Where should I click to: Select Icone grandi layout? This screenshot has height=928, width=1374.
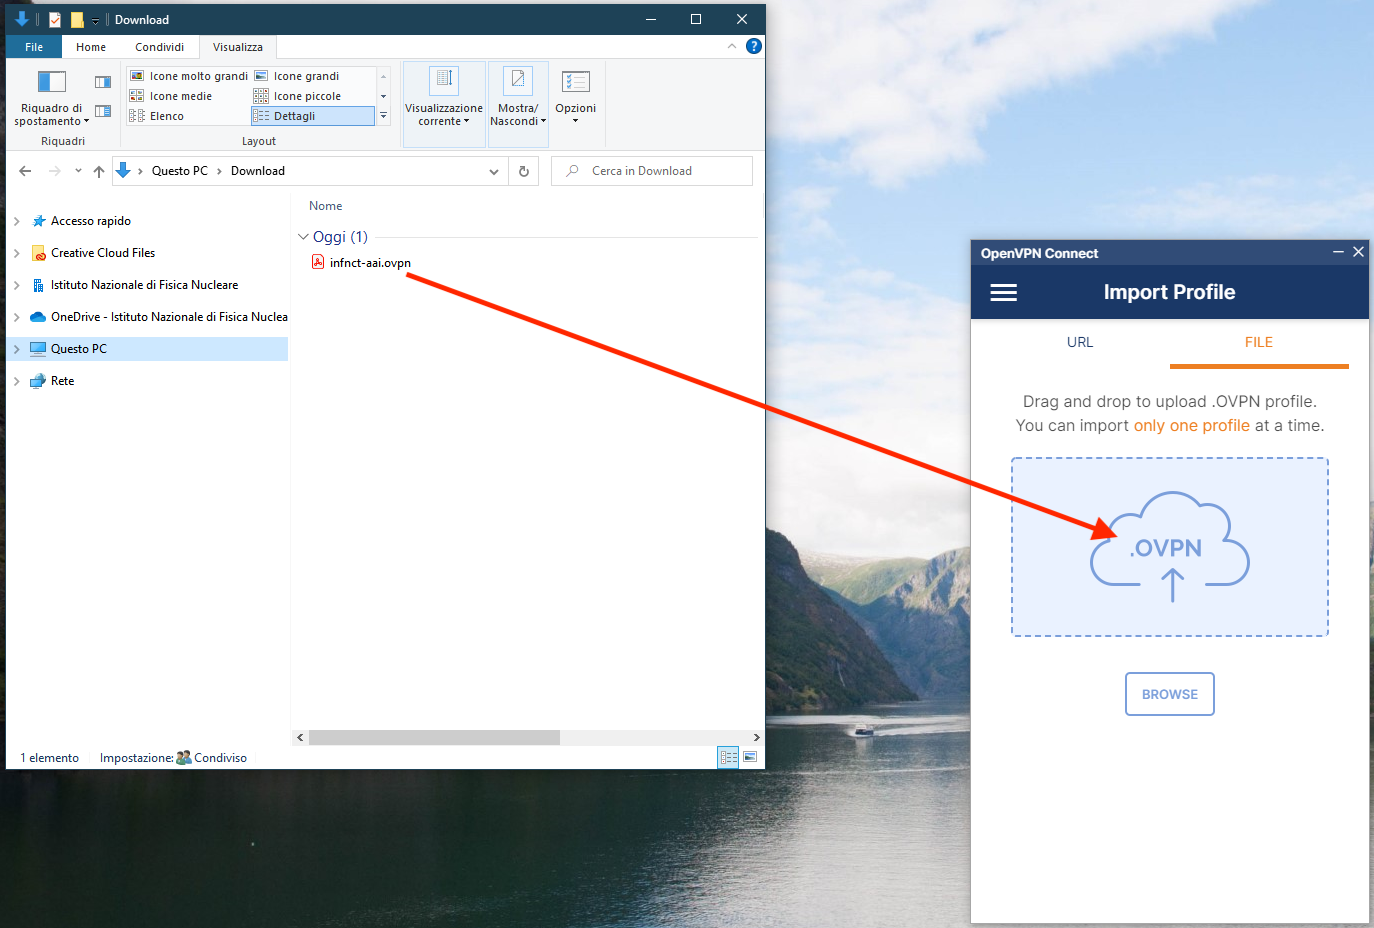pos(297,76)
